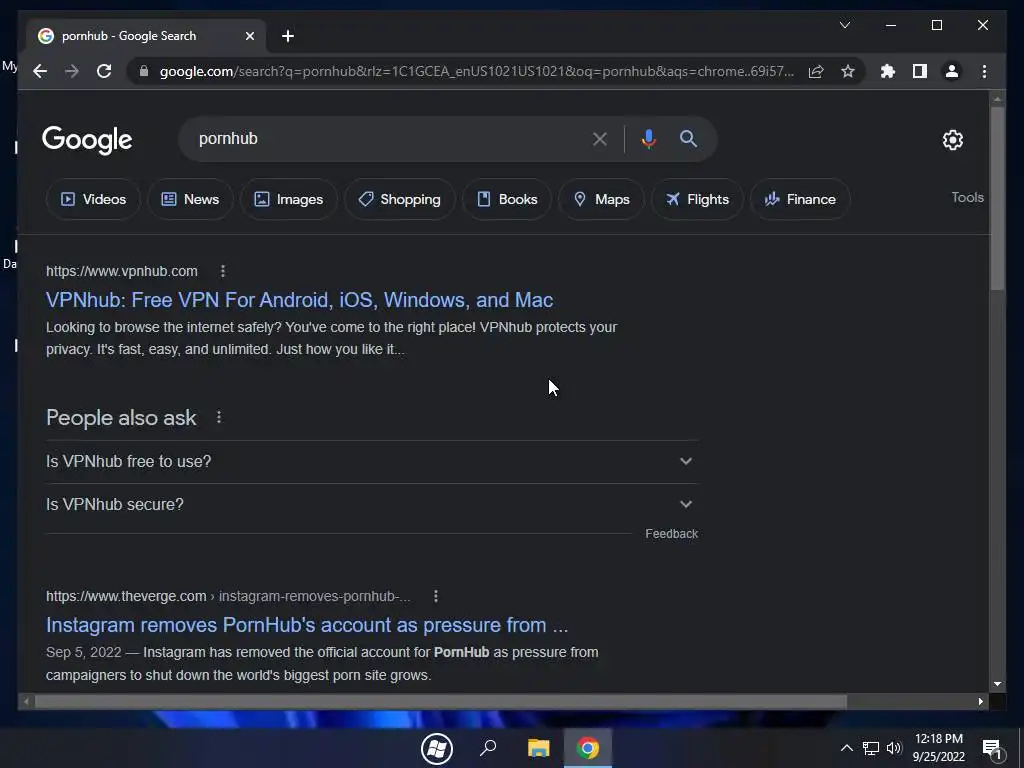This screenshot has width=1024, height=768.
Task: Open Google quick settings gear
Action: [x=953, y=140]
